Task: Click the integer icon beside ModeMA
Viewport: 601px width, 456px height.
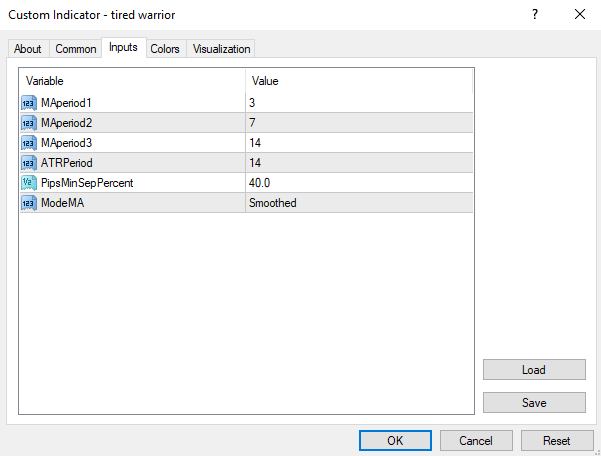Action: (29, 203)
